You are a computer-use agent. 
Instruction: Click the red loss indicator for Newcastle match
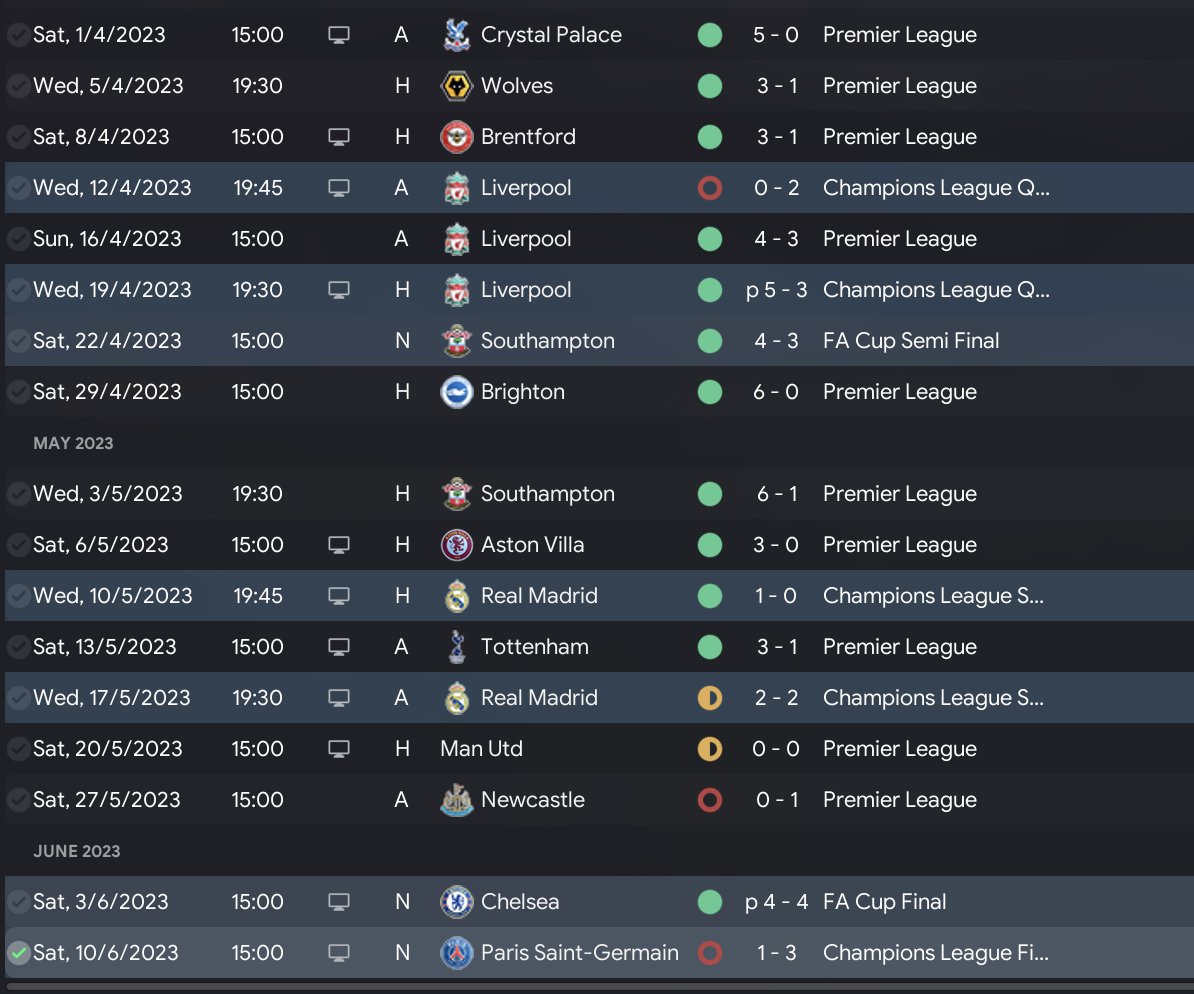click(x=709, y=800)
